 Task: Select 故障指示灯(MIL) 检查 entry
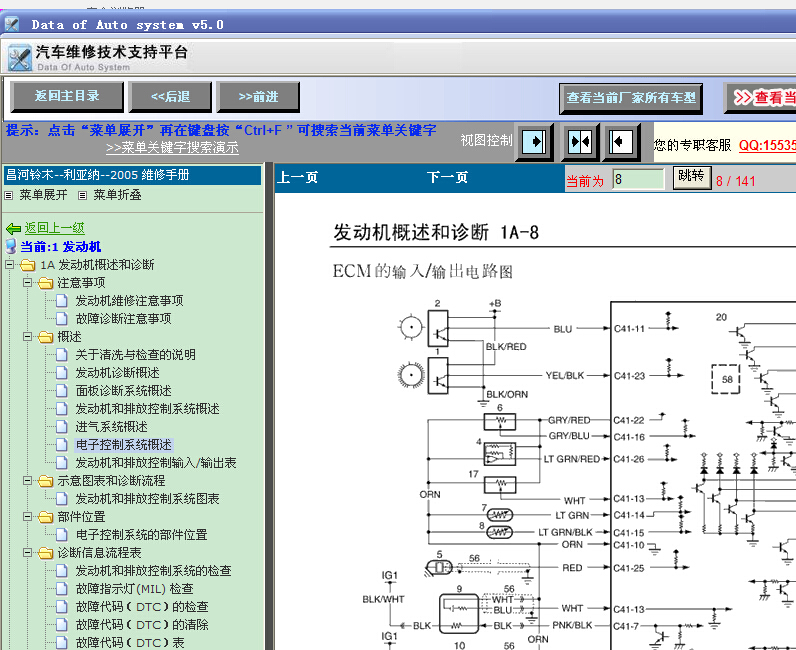click(x=134, y=589)
